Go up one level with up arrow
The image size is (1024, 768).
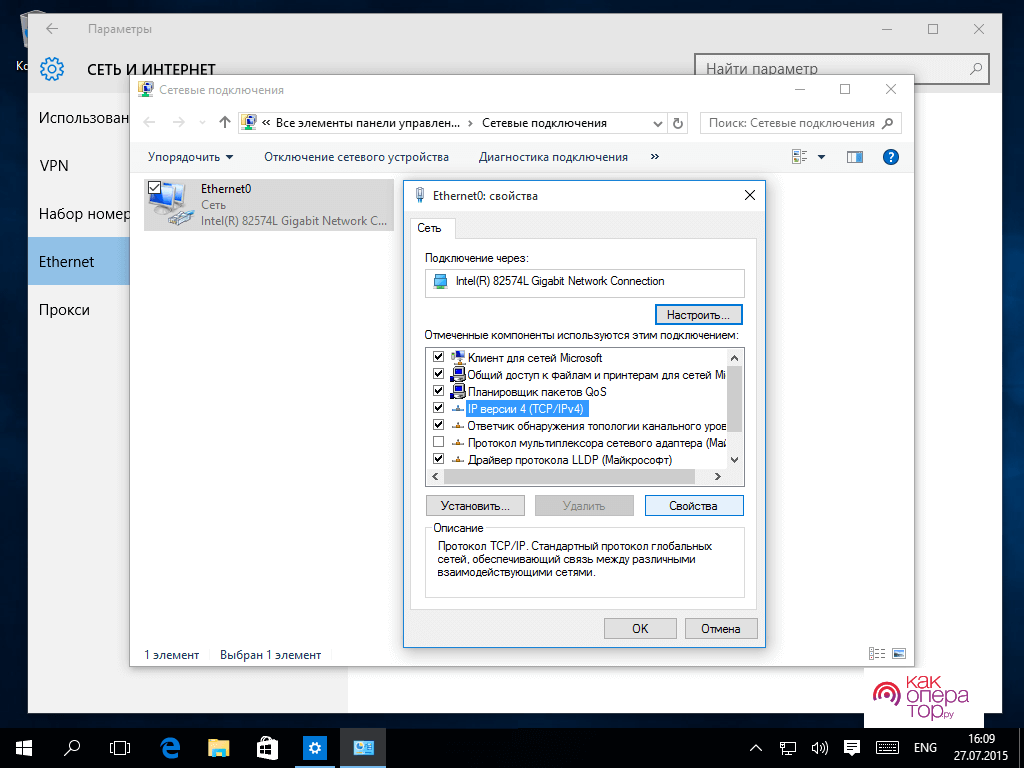point(225,123)
